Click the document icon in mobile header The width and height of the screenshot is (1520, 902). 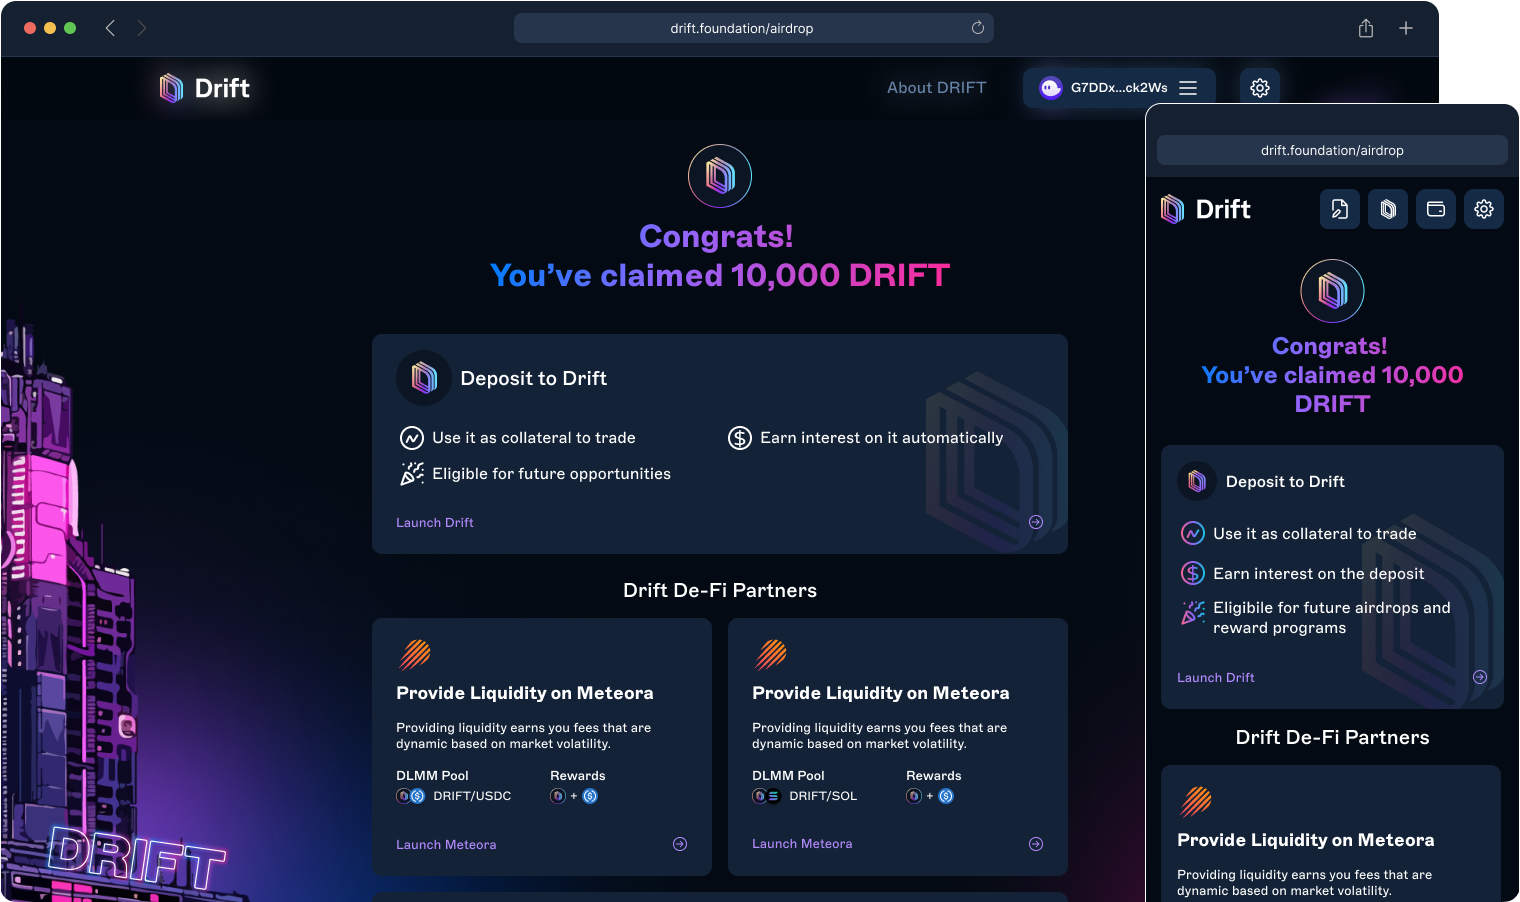pyautogui.click(x=1340, y=209)
